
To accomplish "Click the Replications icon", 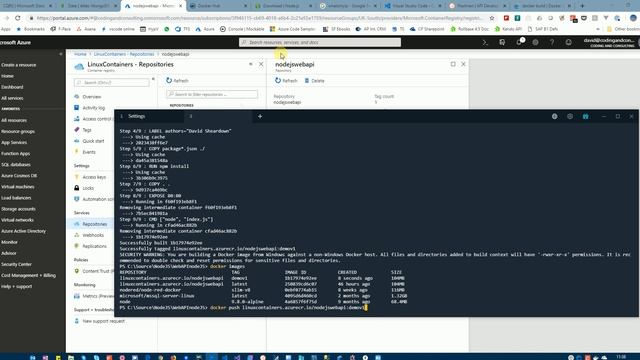I will [x=77, y=246].
